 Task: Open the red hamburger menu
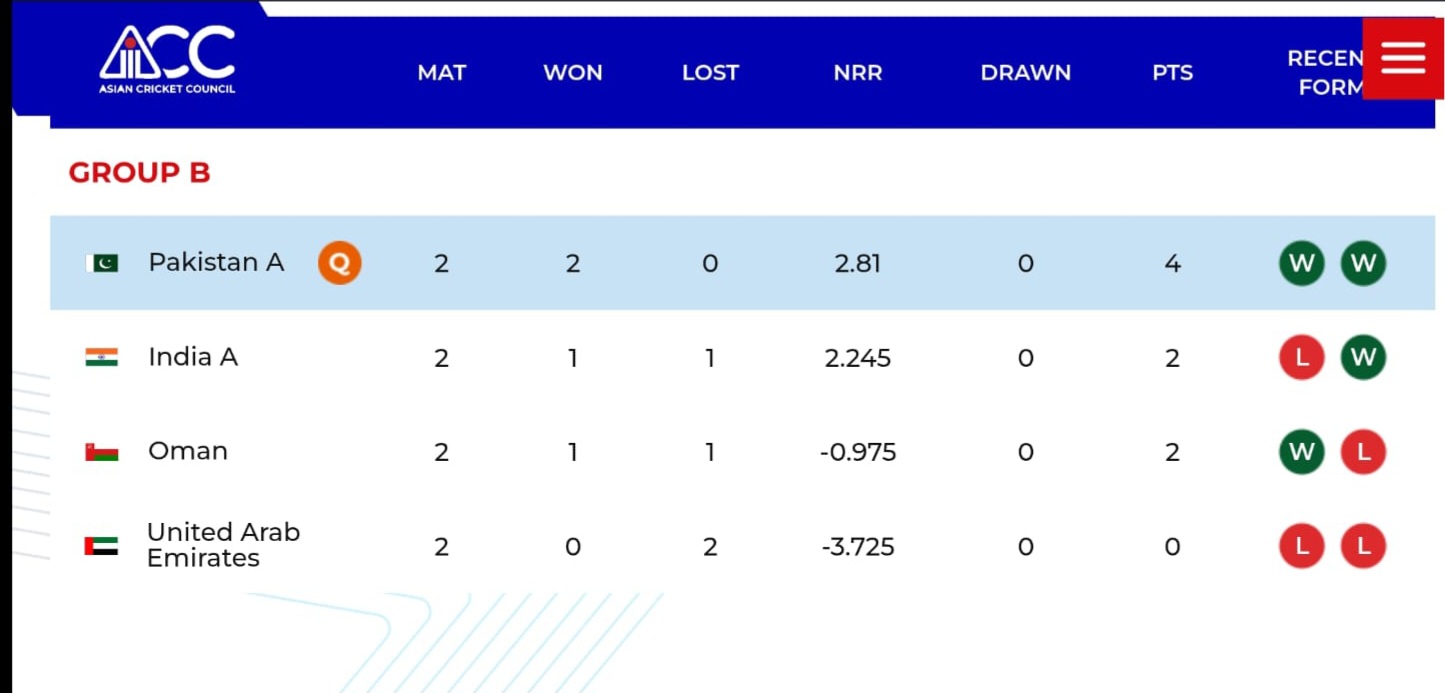pyautogui.click(x=1403, y=58)
